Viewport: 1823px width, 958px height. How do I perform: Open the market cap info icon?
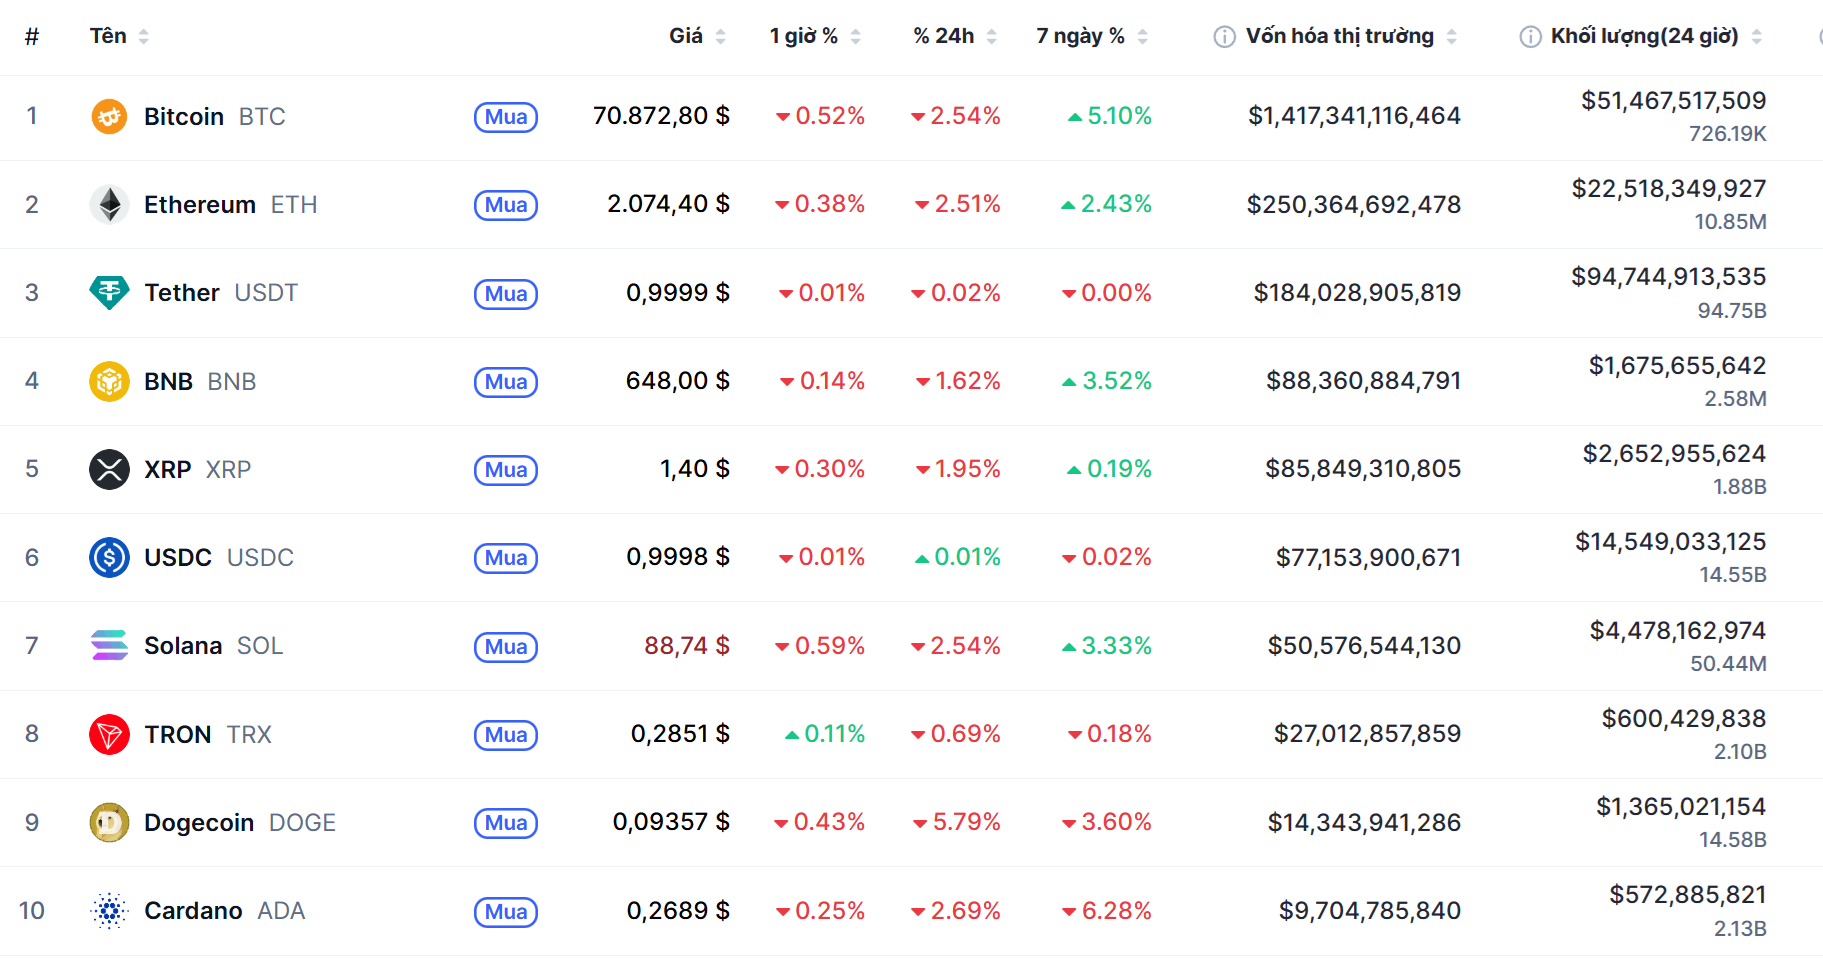click(1224, 37)
